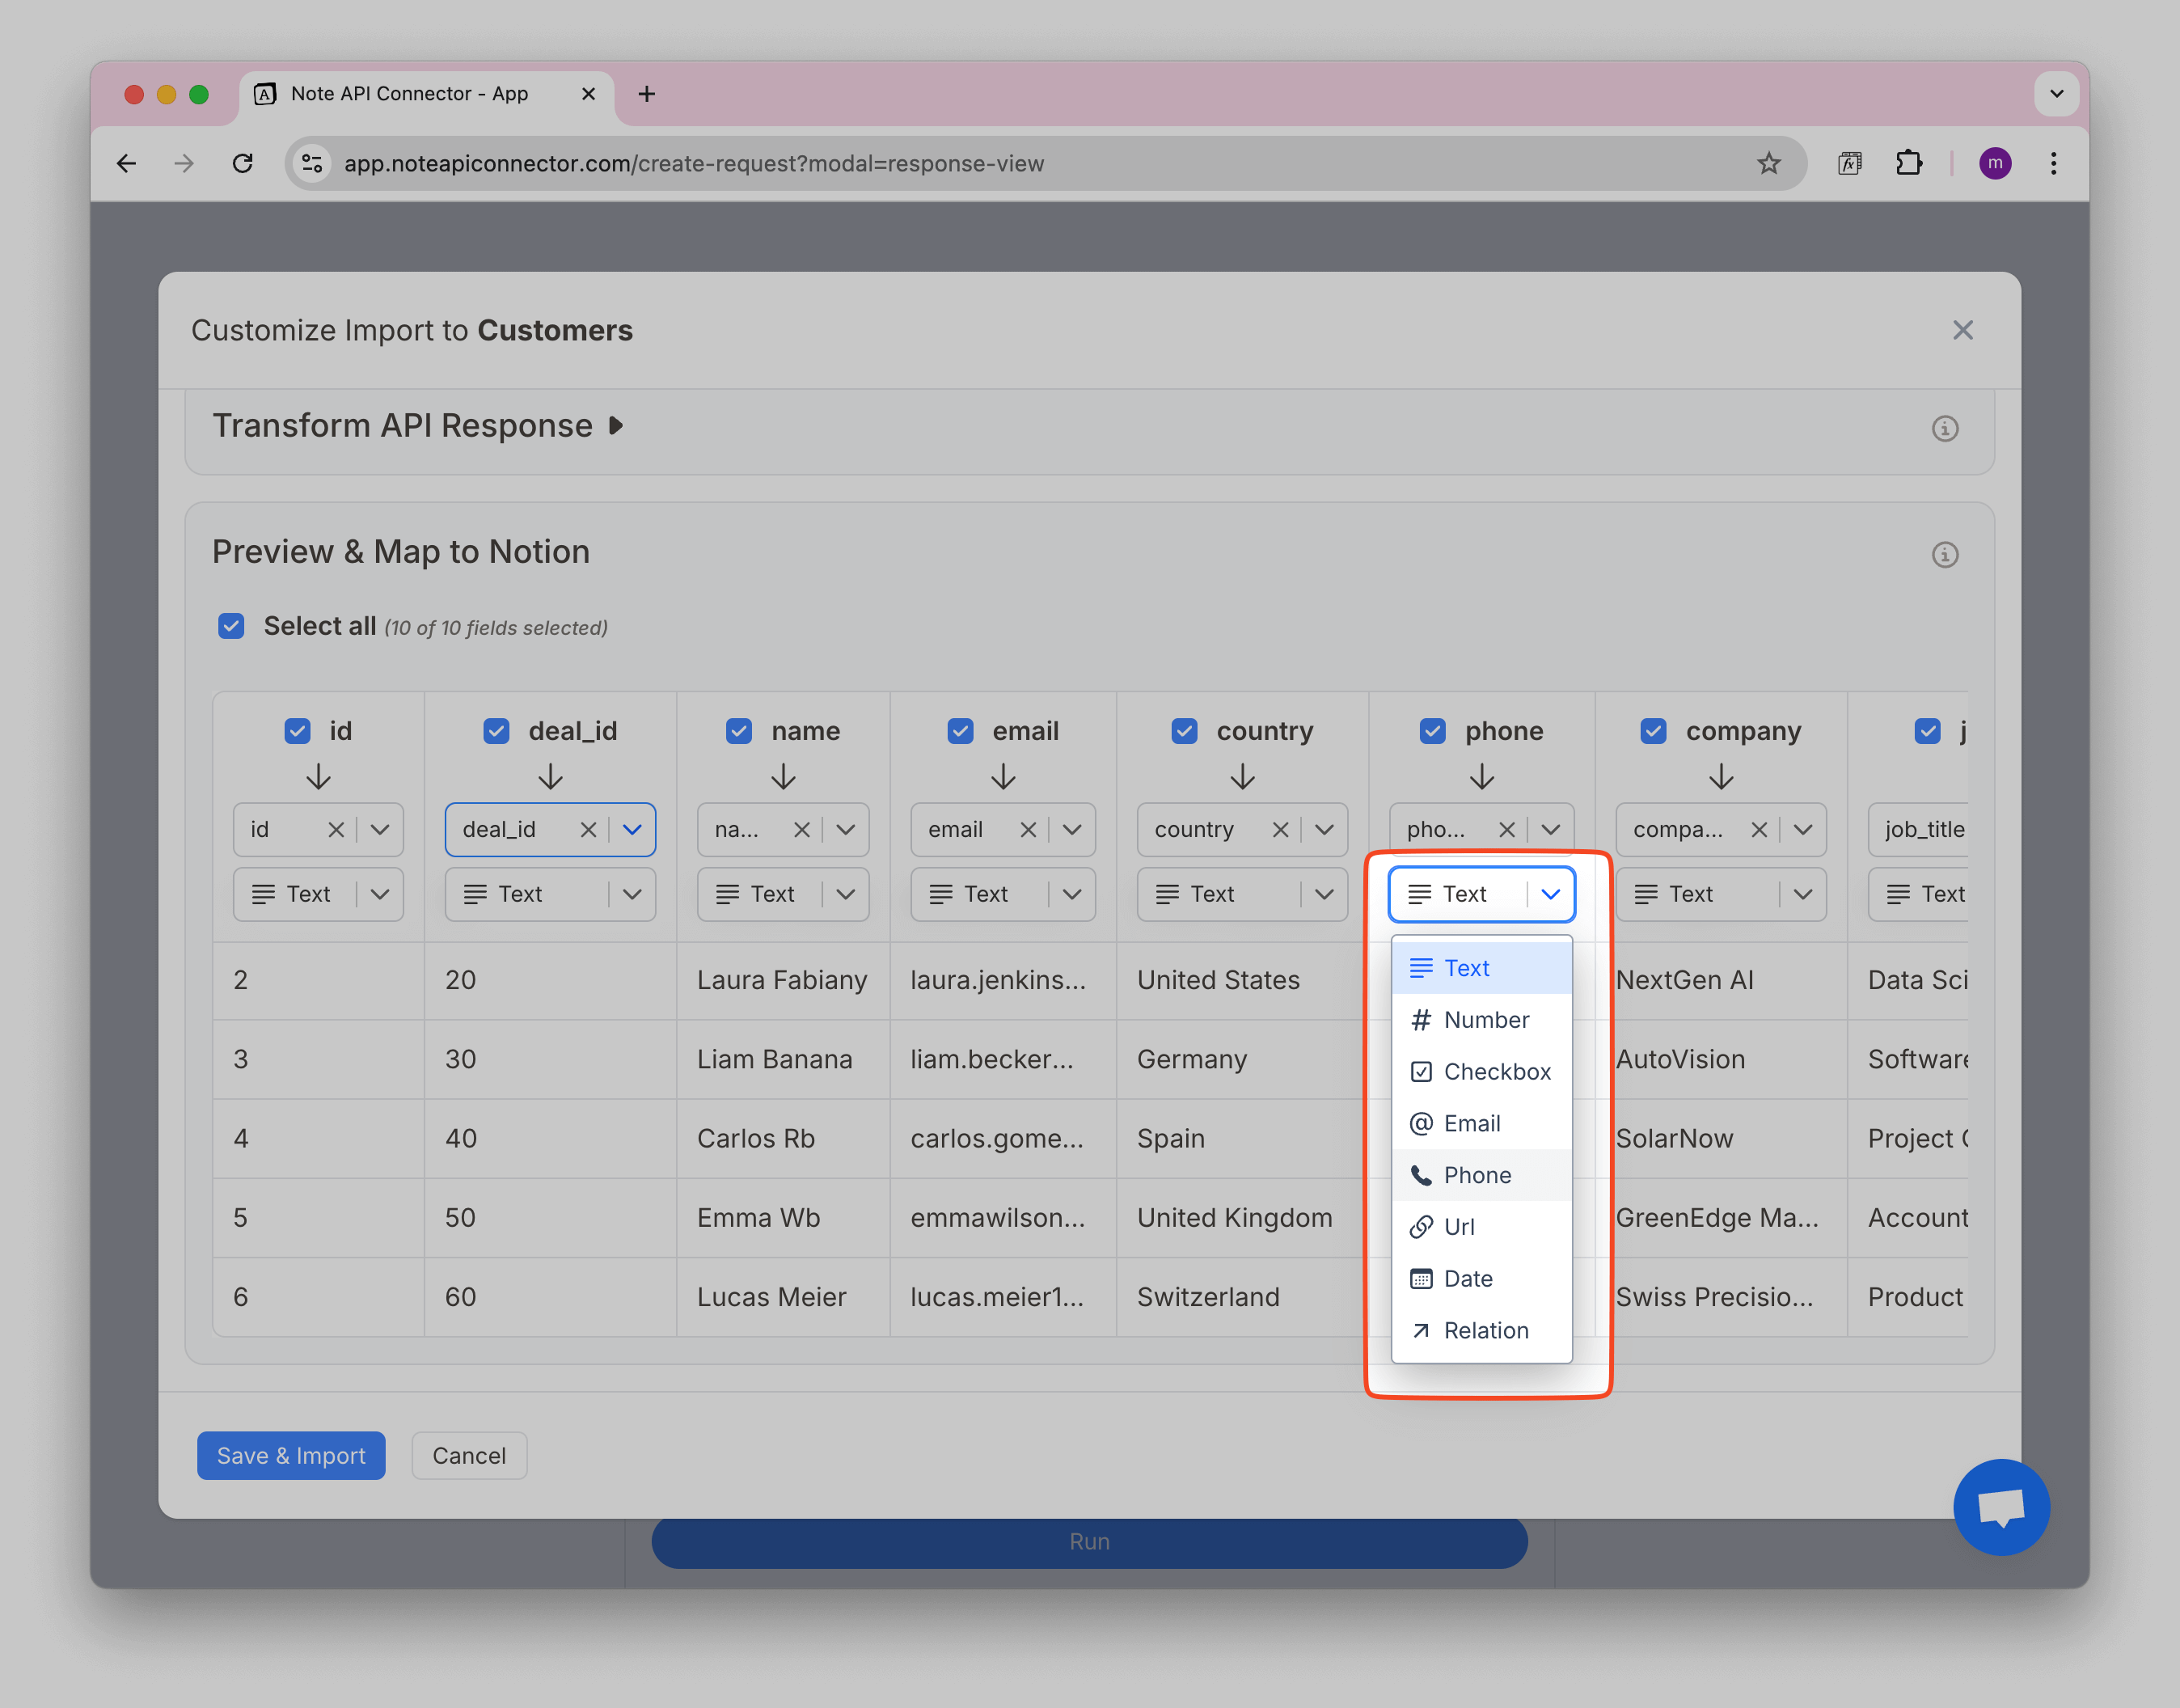Click the chat support bubble icon

2001,1506
